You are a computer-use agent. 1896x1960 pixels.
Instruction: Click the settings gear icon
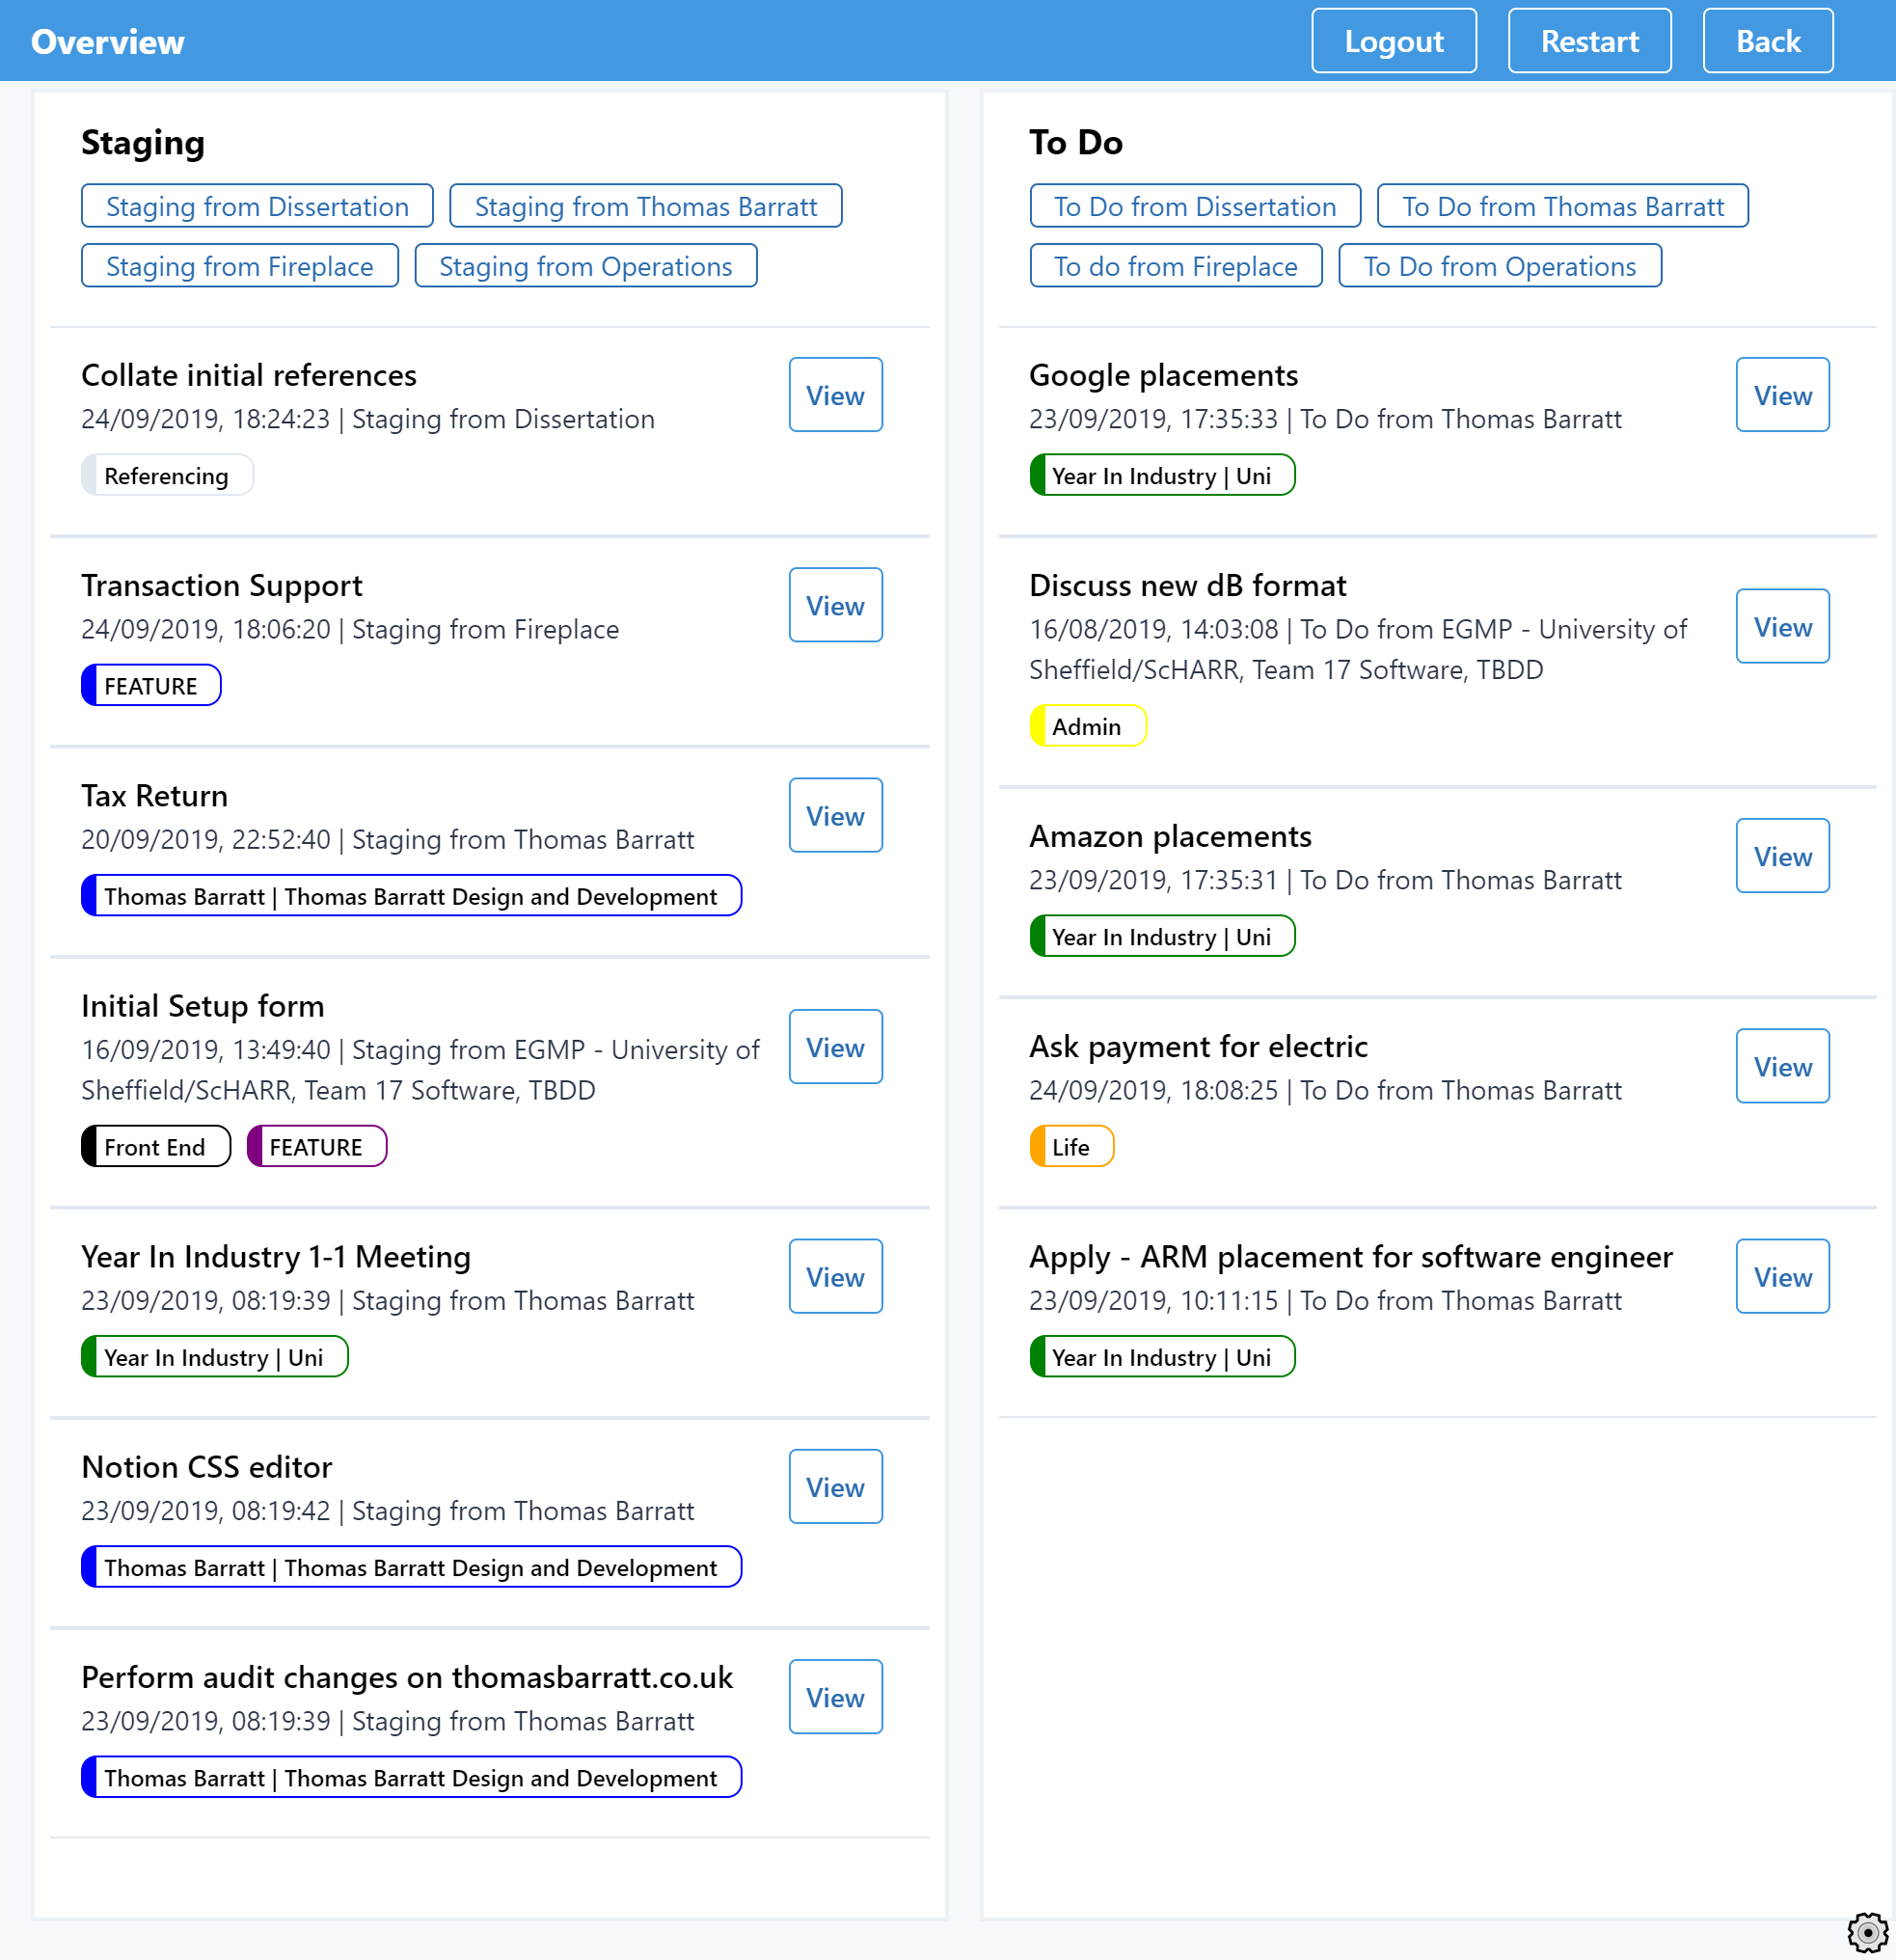(x=1867, y=1932)
